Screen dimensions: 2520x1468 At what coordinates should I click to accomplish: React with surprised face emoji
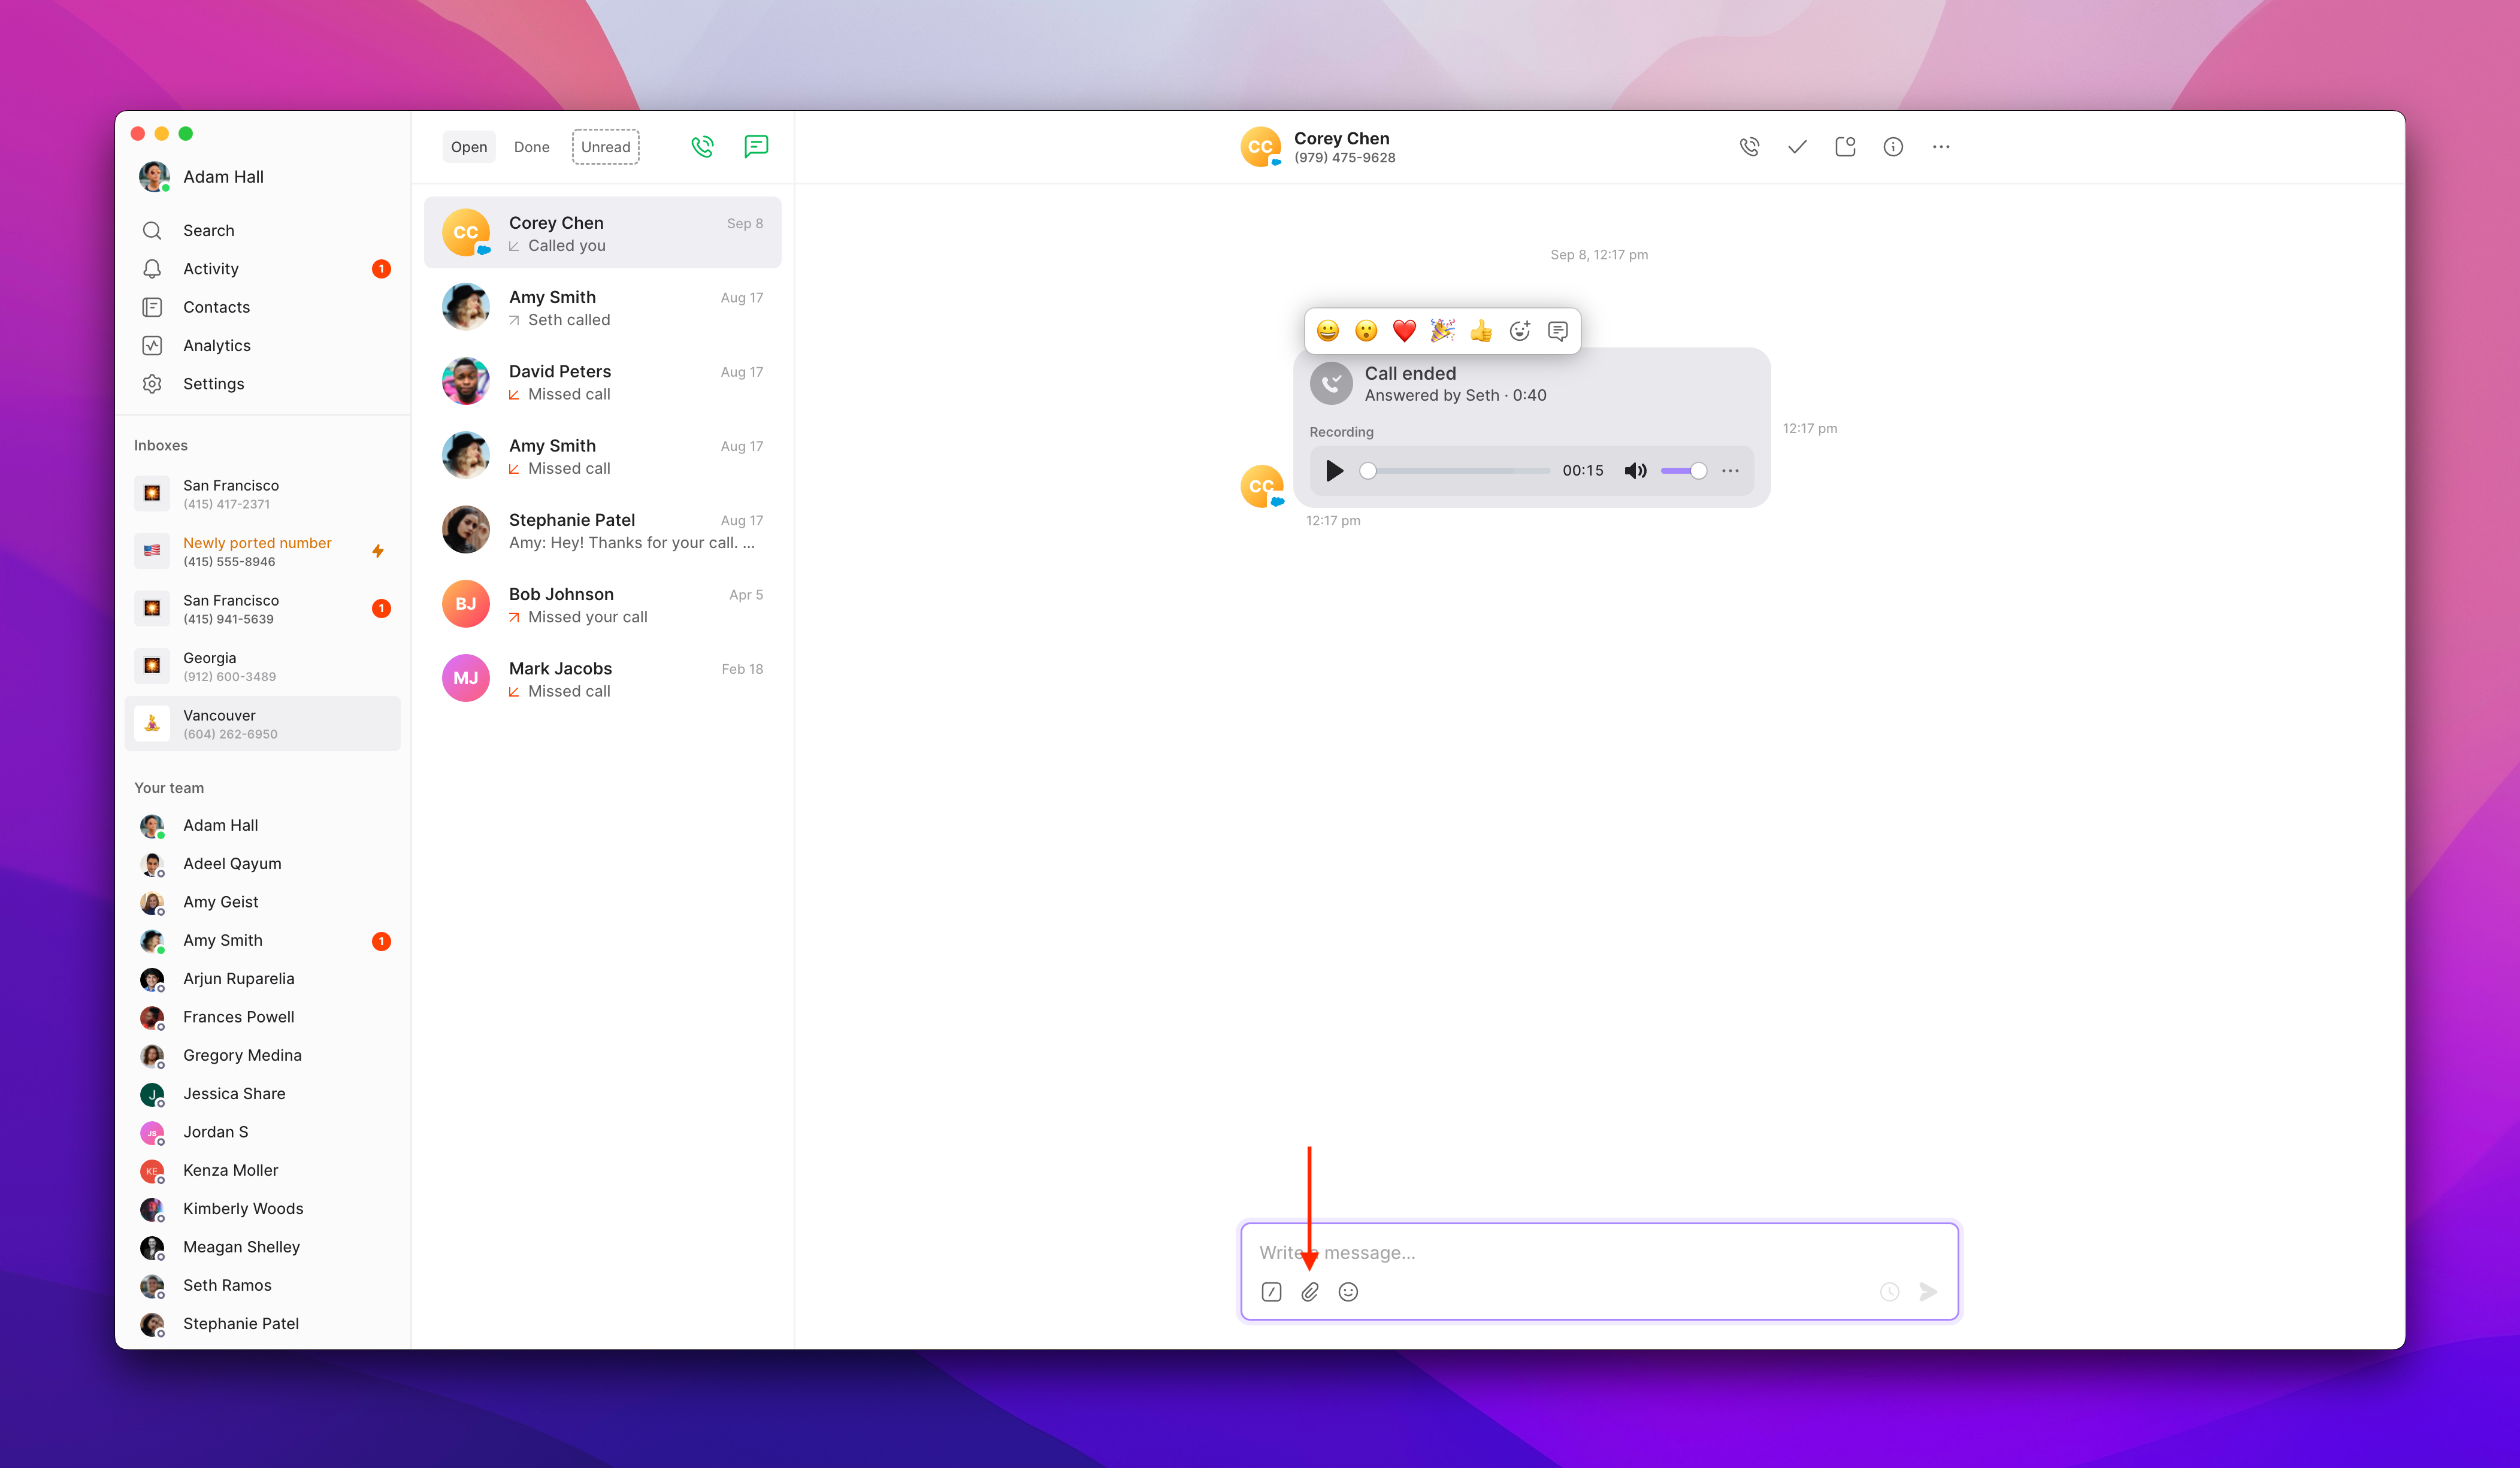pos(1366,331)
